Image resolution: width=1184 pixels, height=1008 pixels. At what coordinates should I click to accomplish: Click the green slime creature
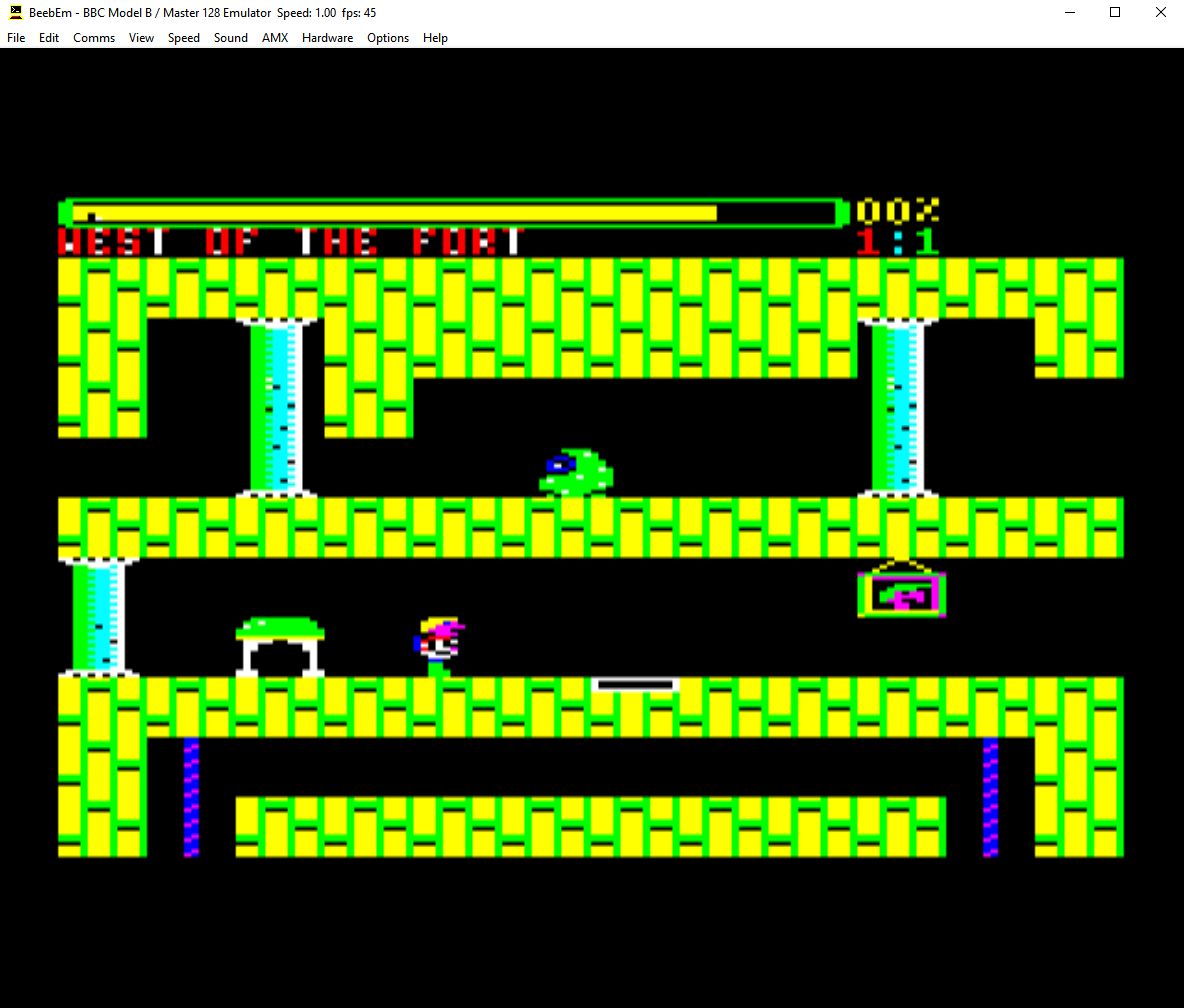pyautogui.click(x=575, y=470)
